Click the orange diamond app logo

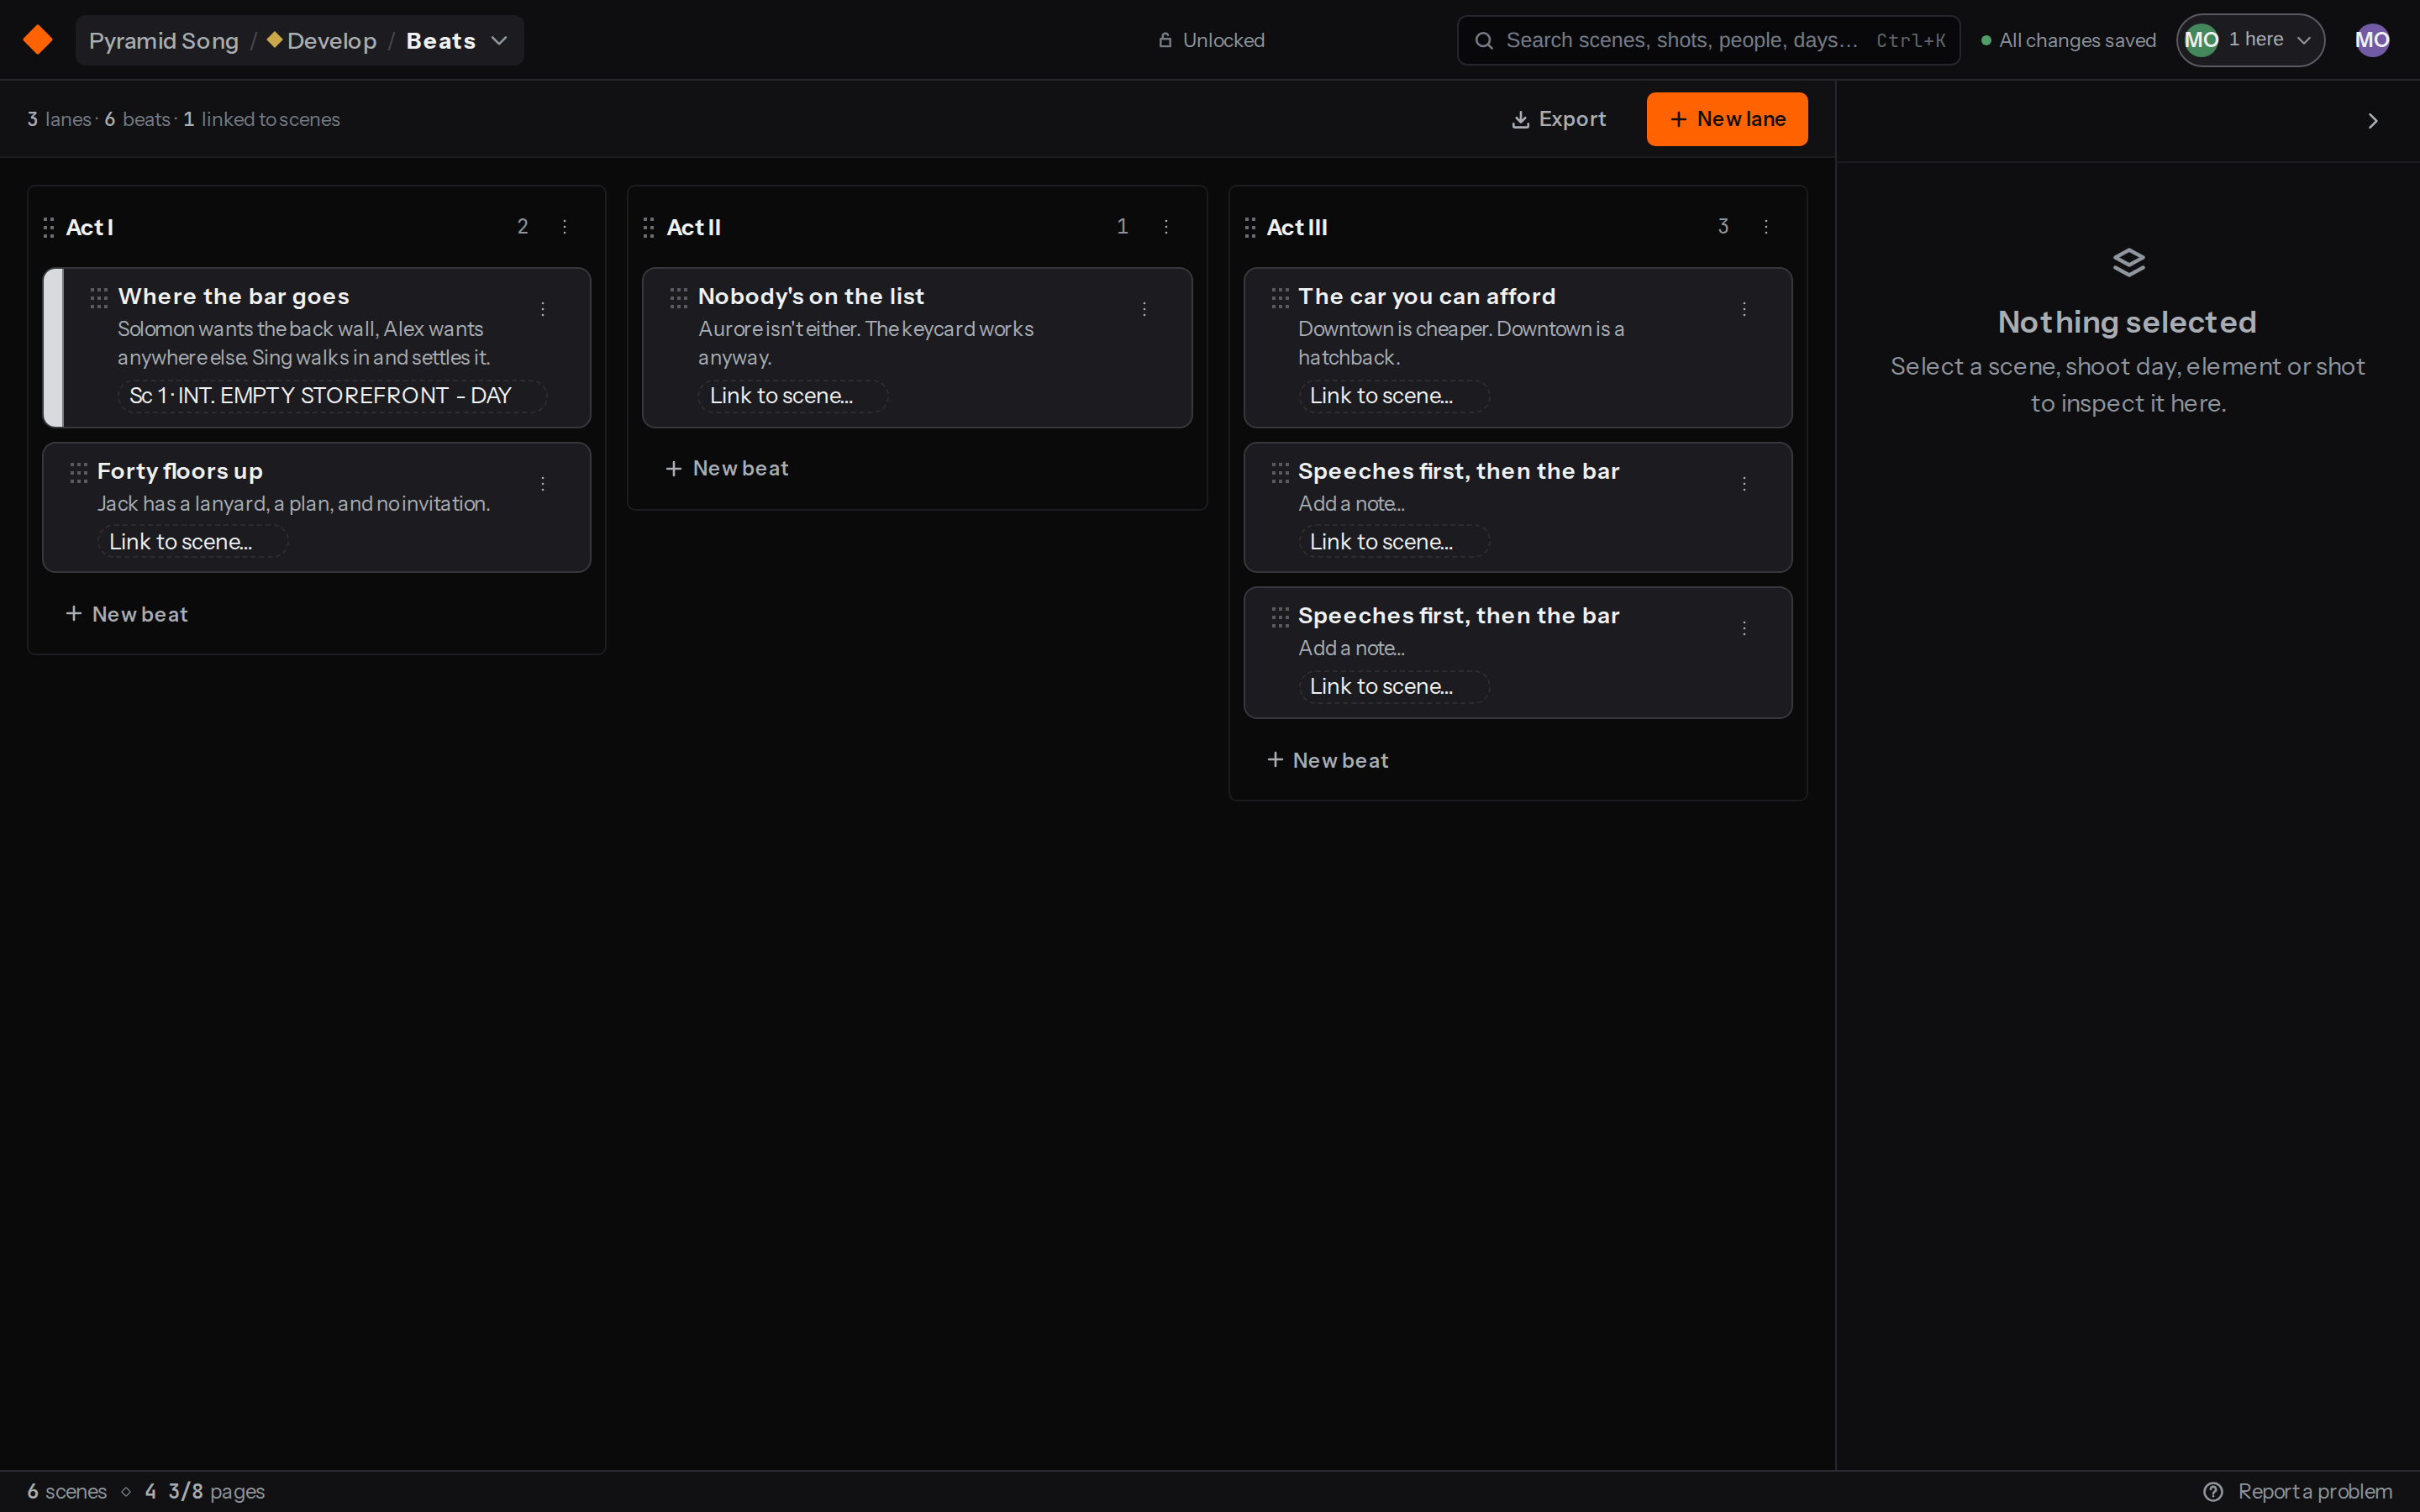click(38, 40)
